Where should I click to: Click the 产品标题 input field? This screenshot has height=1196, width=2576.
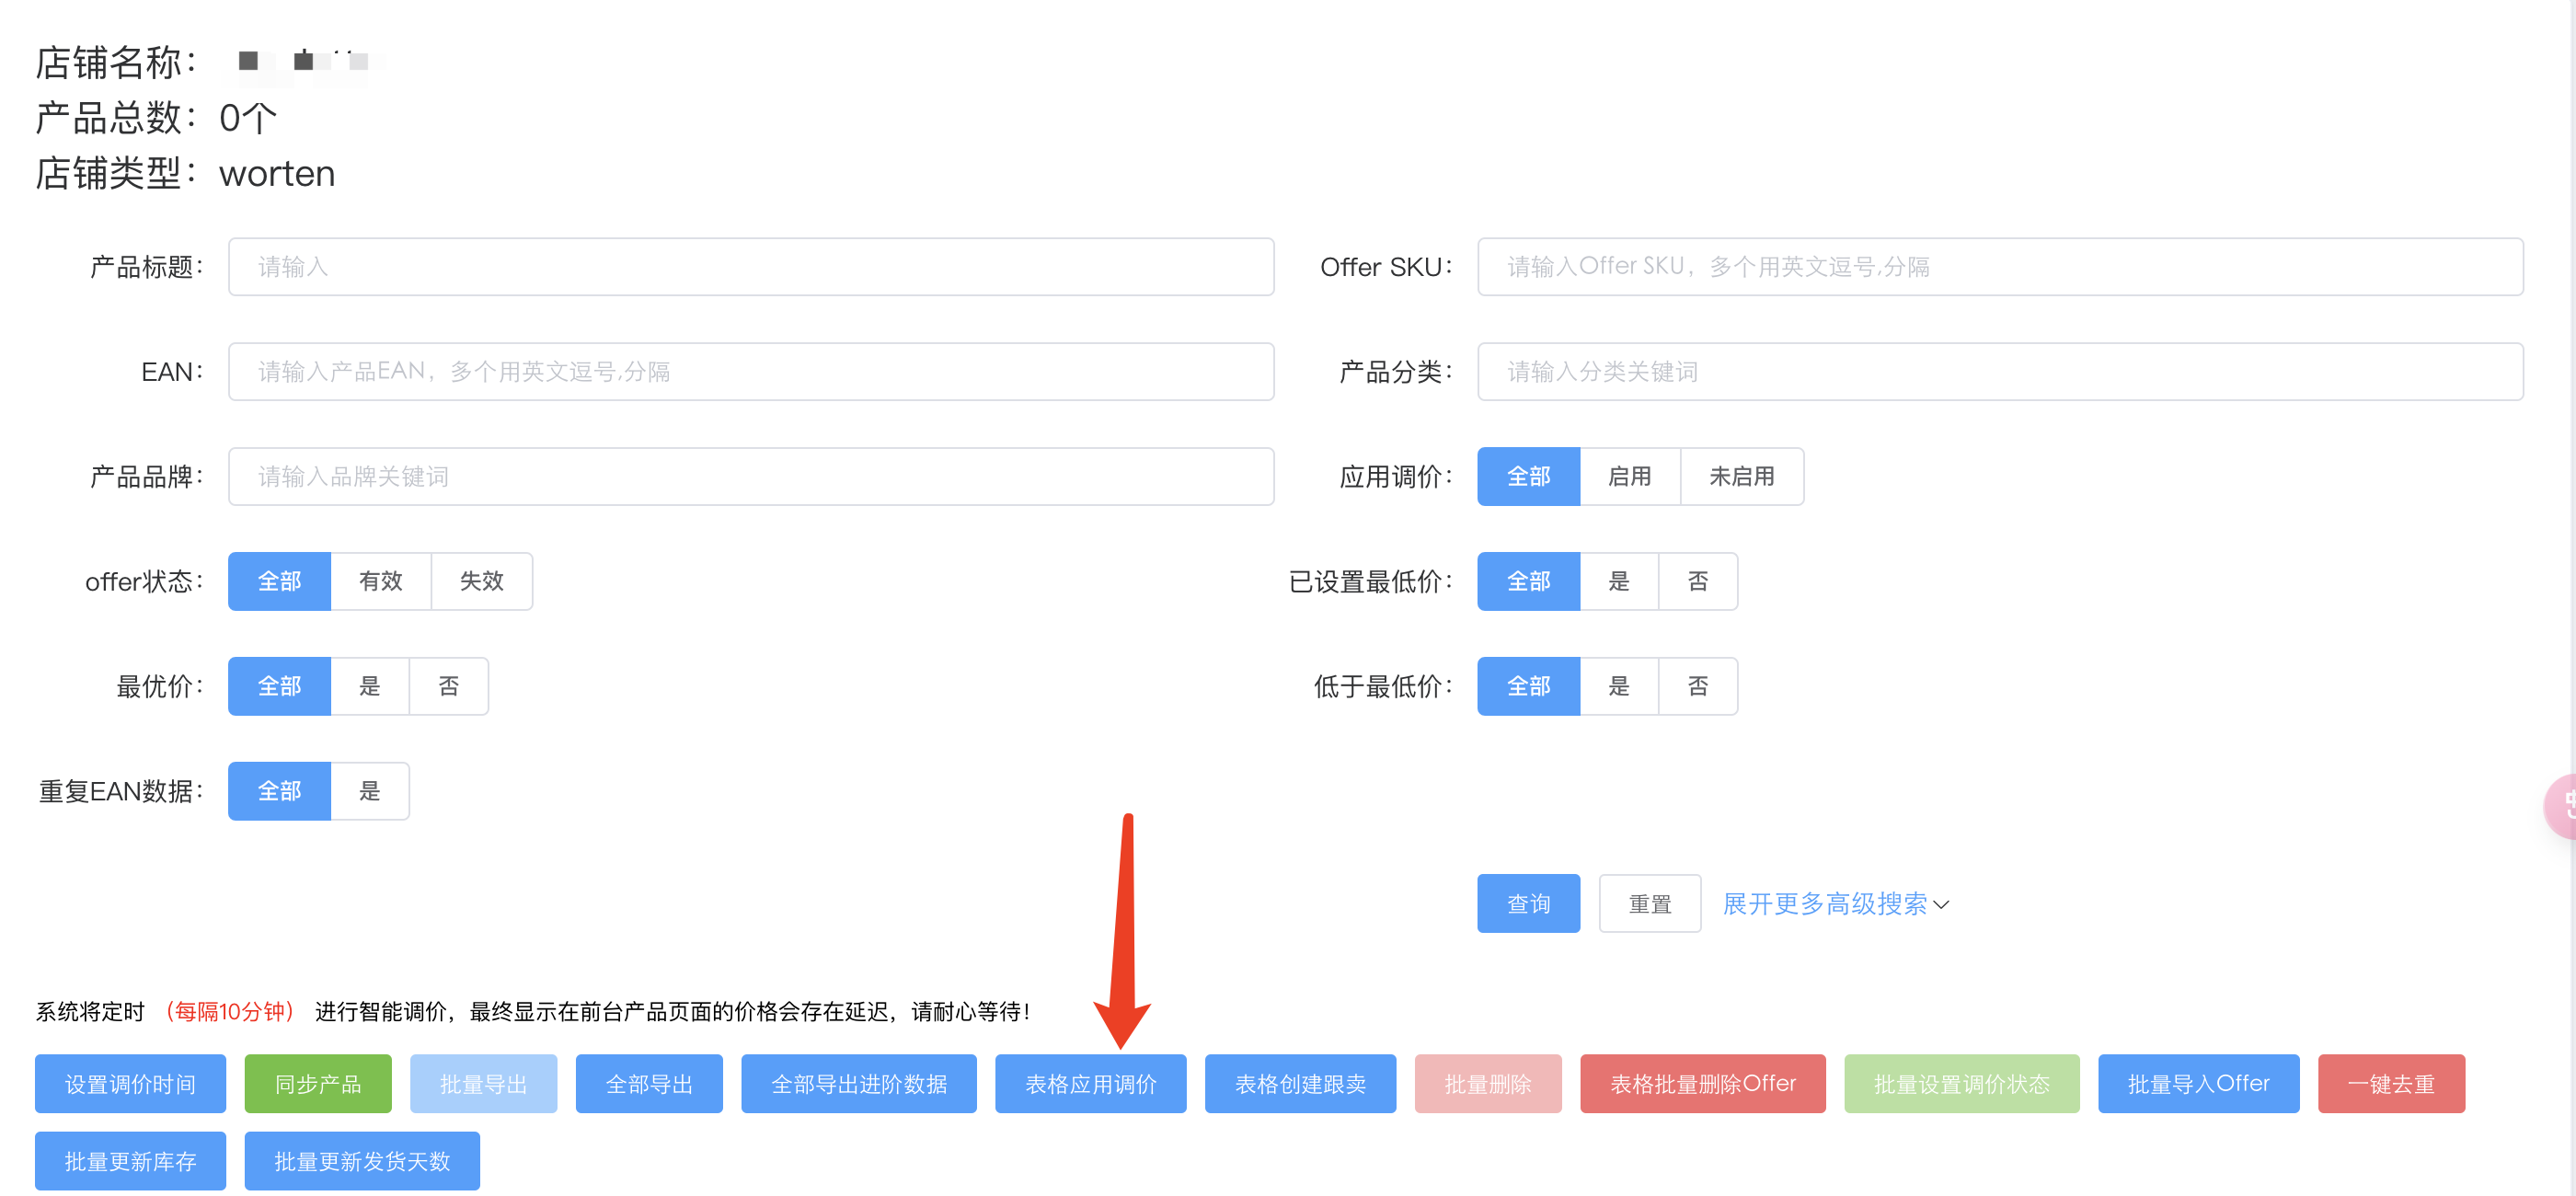(x=750, y=267)
